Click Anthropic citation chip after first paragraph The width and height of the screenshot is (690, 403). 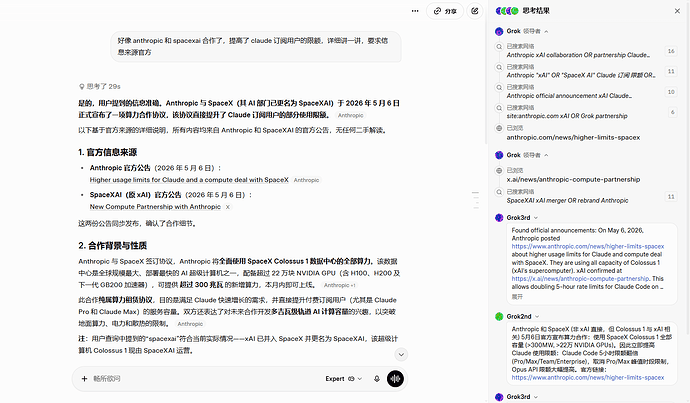point(351,115)
